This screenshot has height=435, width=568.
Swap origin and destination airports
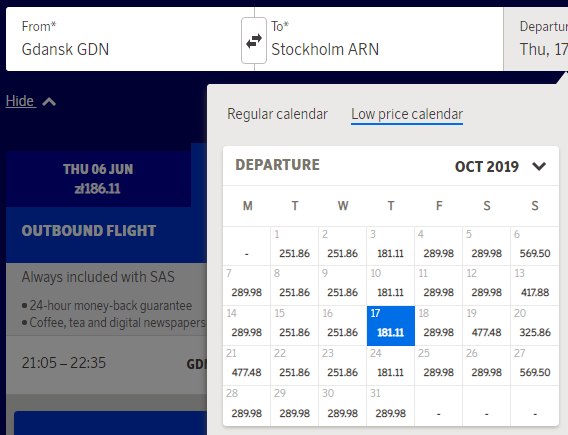(x=254, y=41)
